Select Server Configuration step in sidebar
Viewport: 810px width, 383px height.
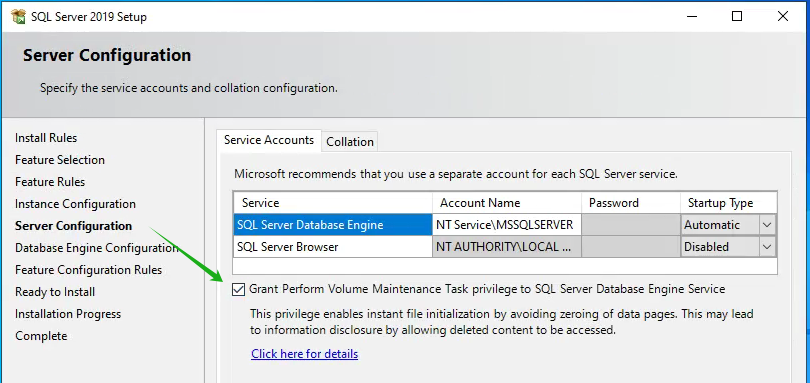(x=73, y=226)
